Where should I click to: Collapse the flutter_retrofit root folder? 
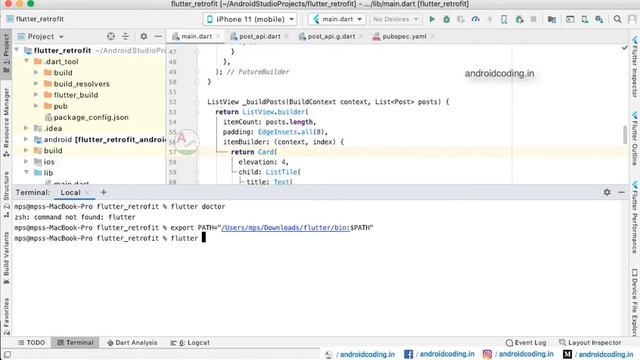click(x=17, y=50)
